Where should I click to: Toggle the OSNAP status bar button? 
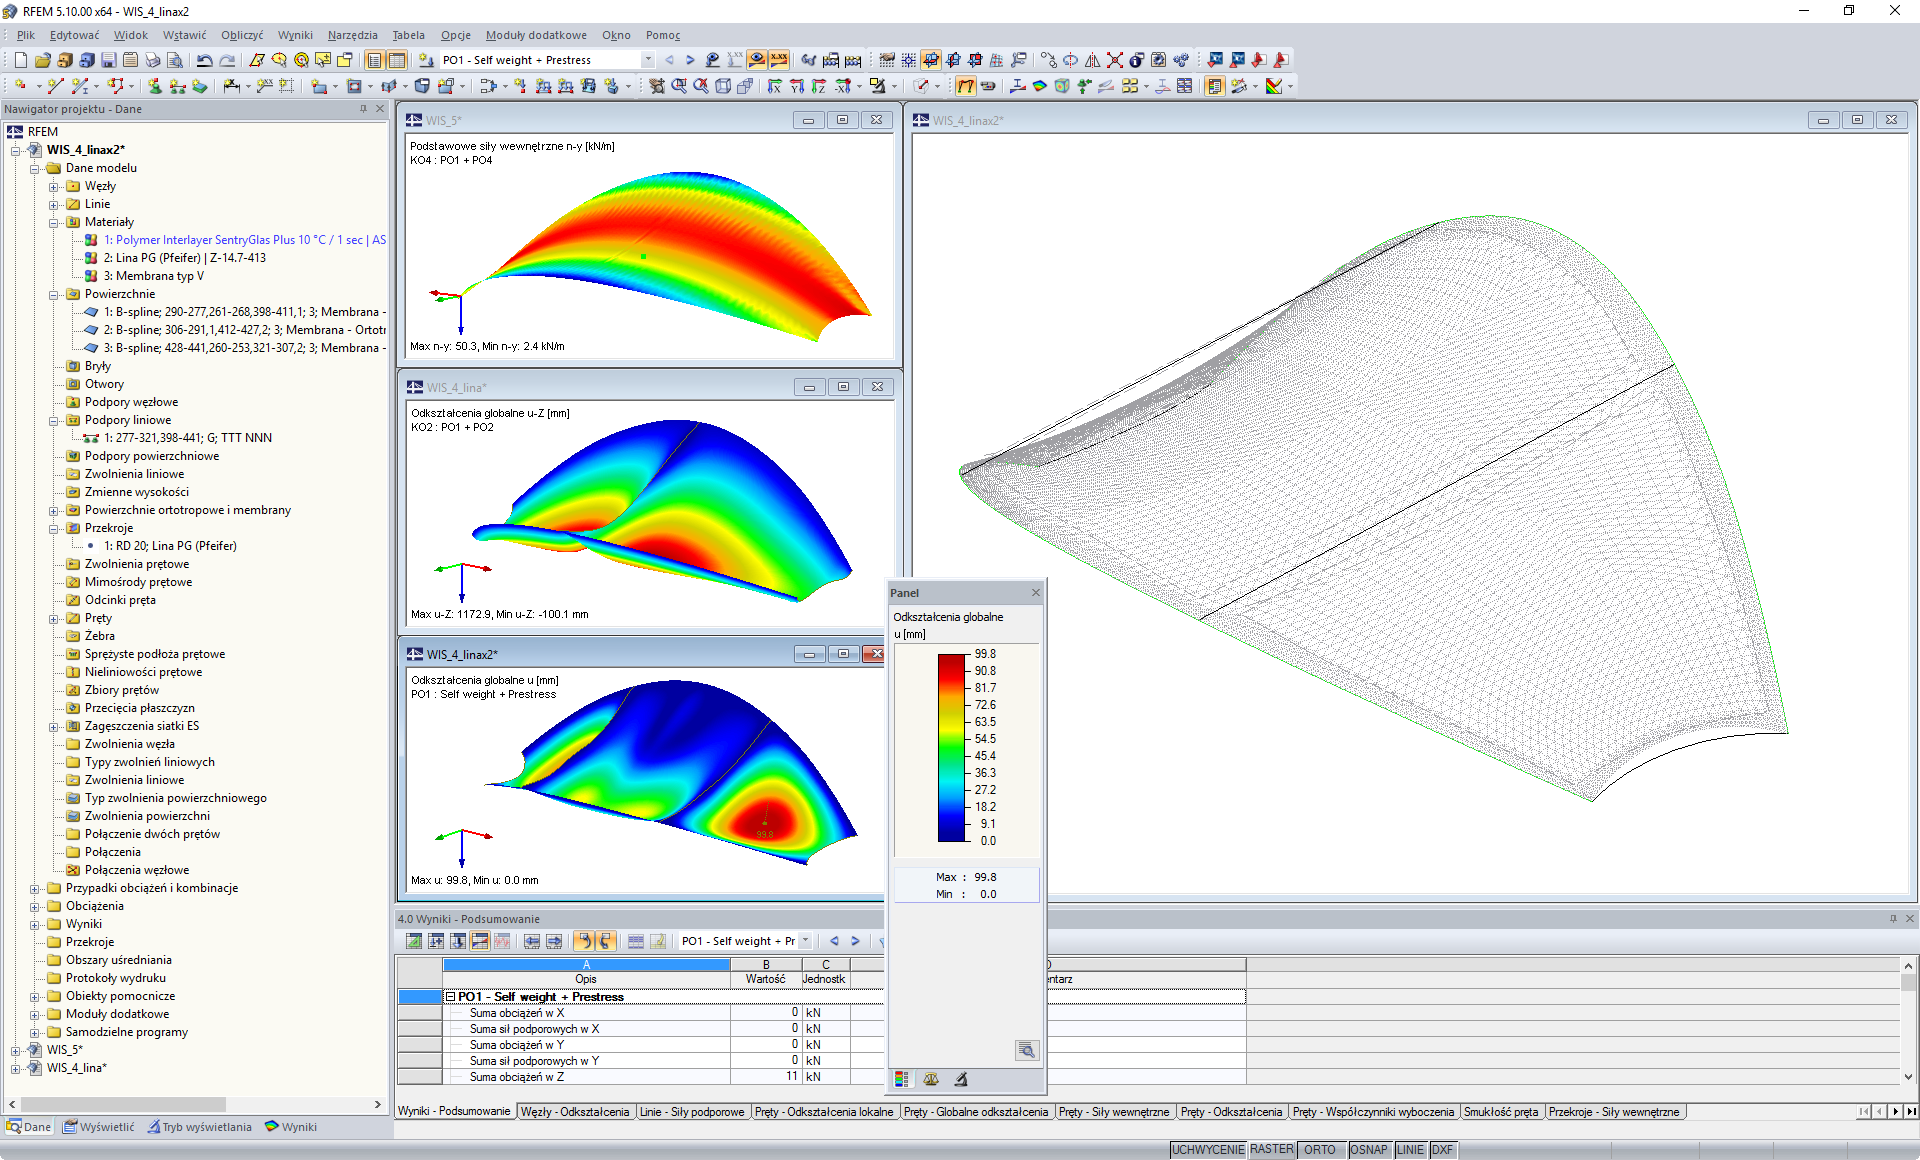click(1368, 1150)
